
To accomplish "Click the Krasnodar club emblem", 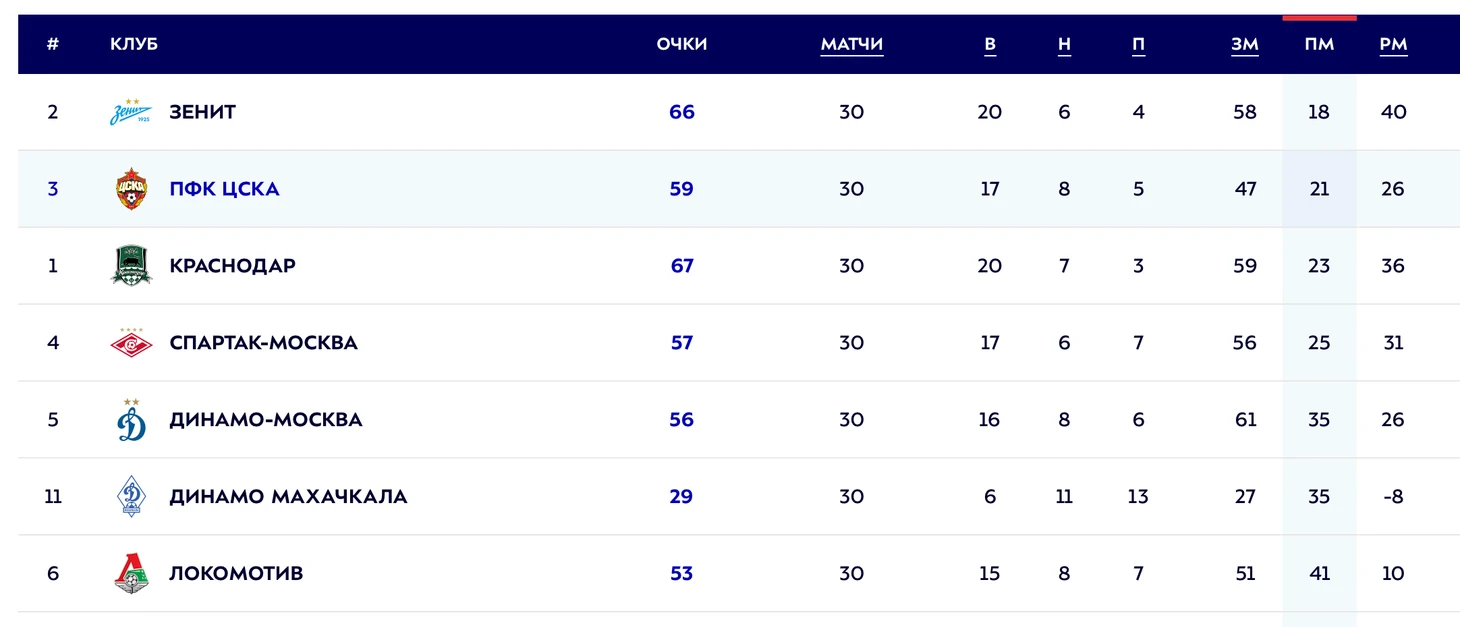I will coord(131,266).
